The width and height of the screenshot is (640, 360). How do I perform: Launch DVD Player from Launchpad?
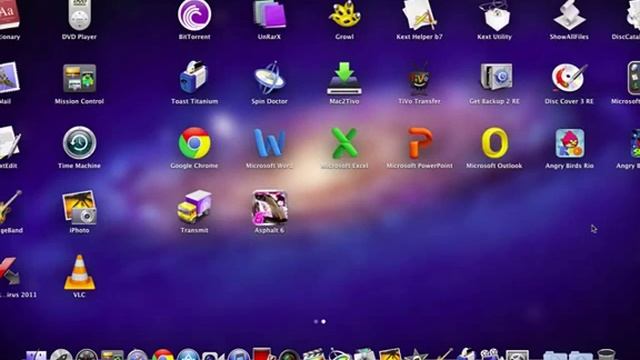point(79,16)
